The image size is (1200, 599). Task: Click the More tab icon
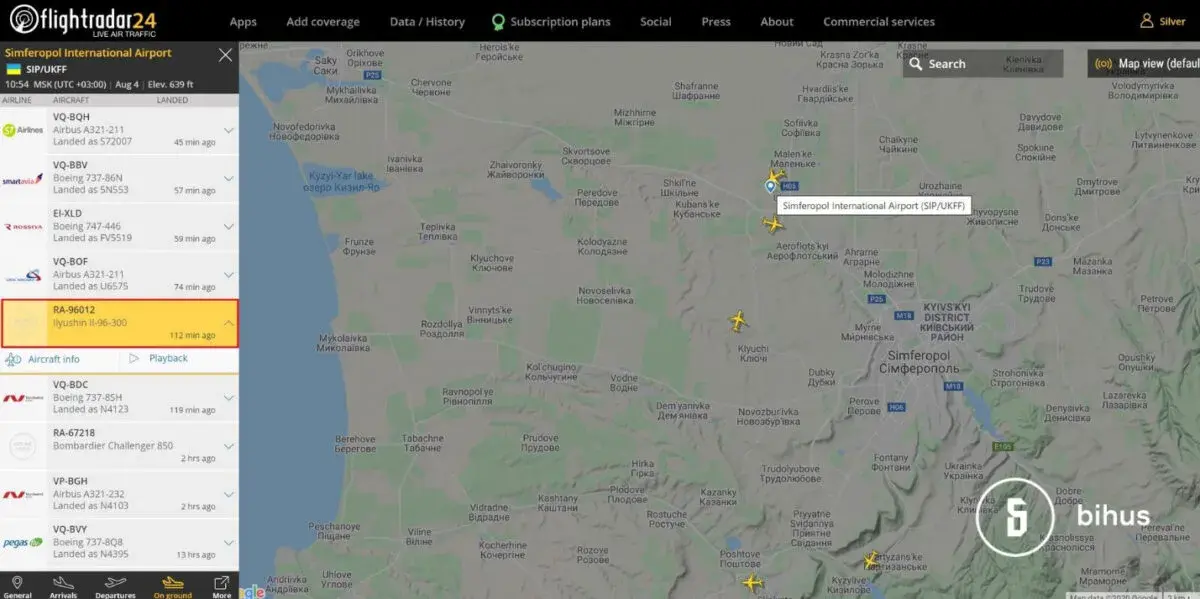pos(222,586)
